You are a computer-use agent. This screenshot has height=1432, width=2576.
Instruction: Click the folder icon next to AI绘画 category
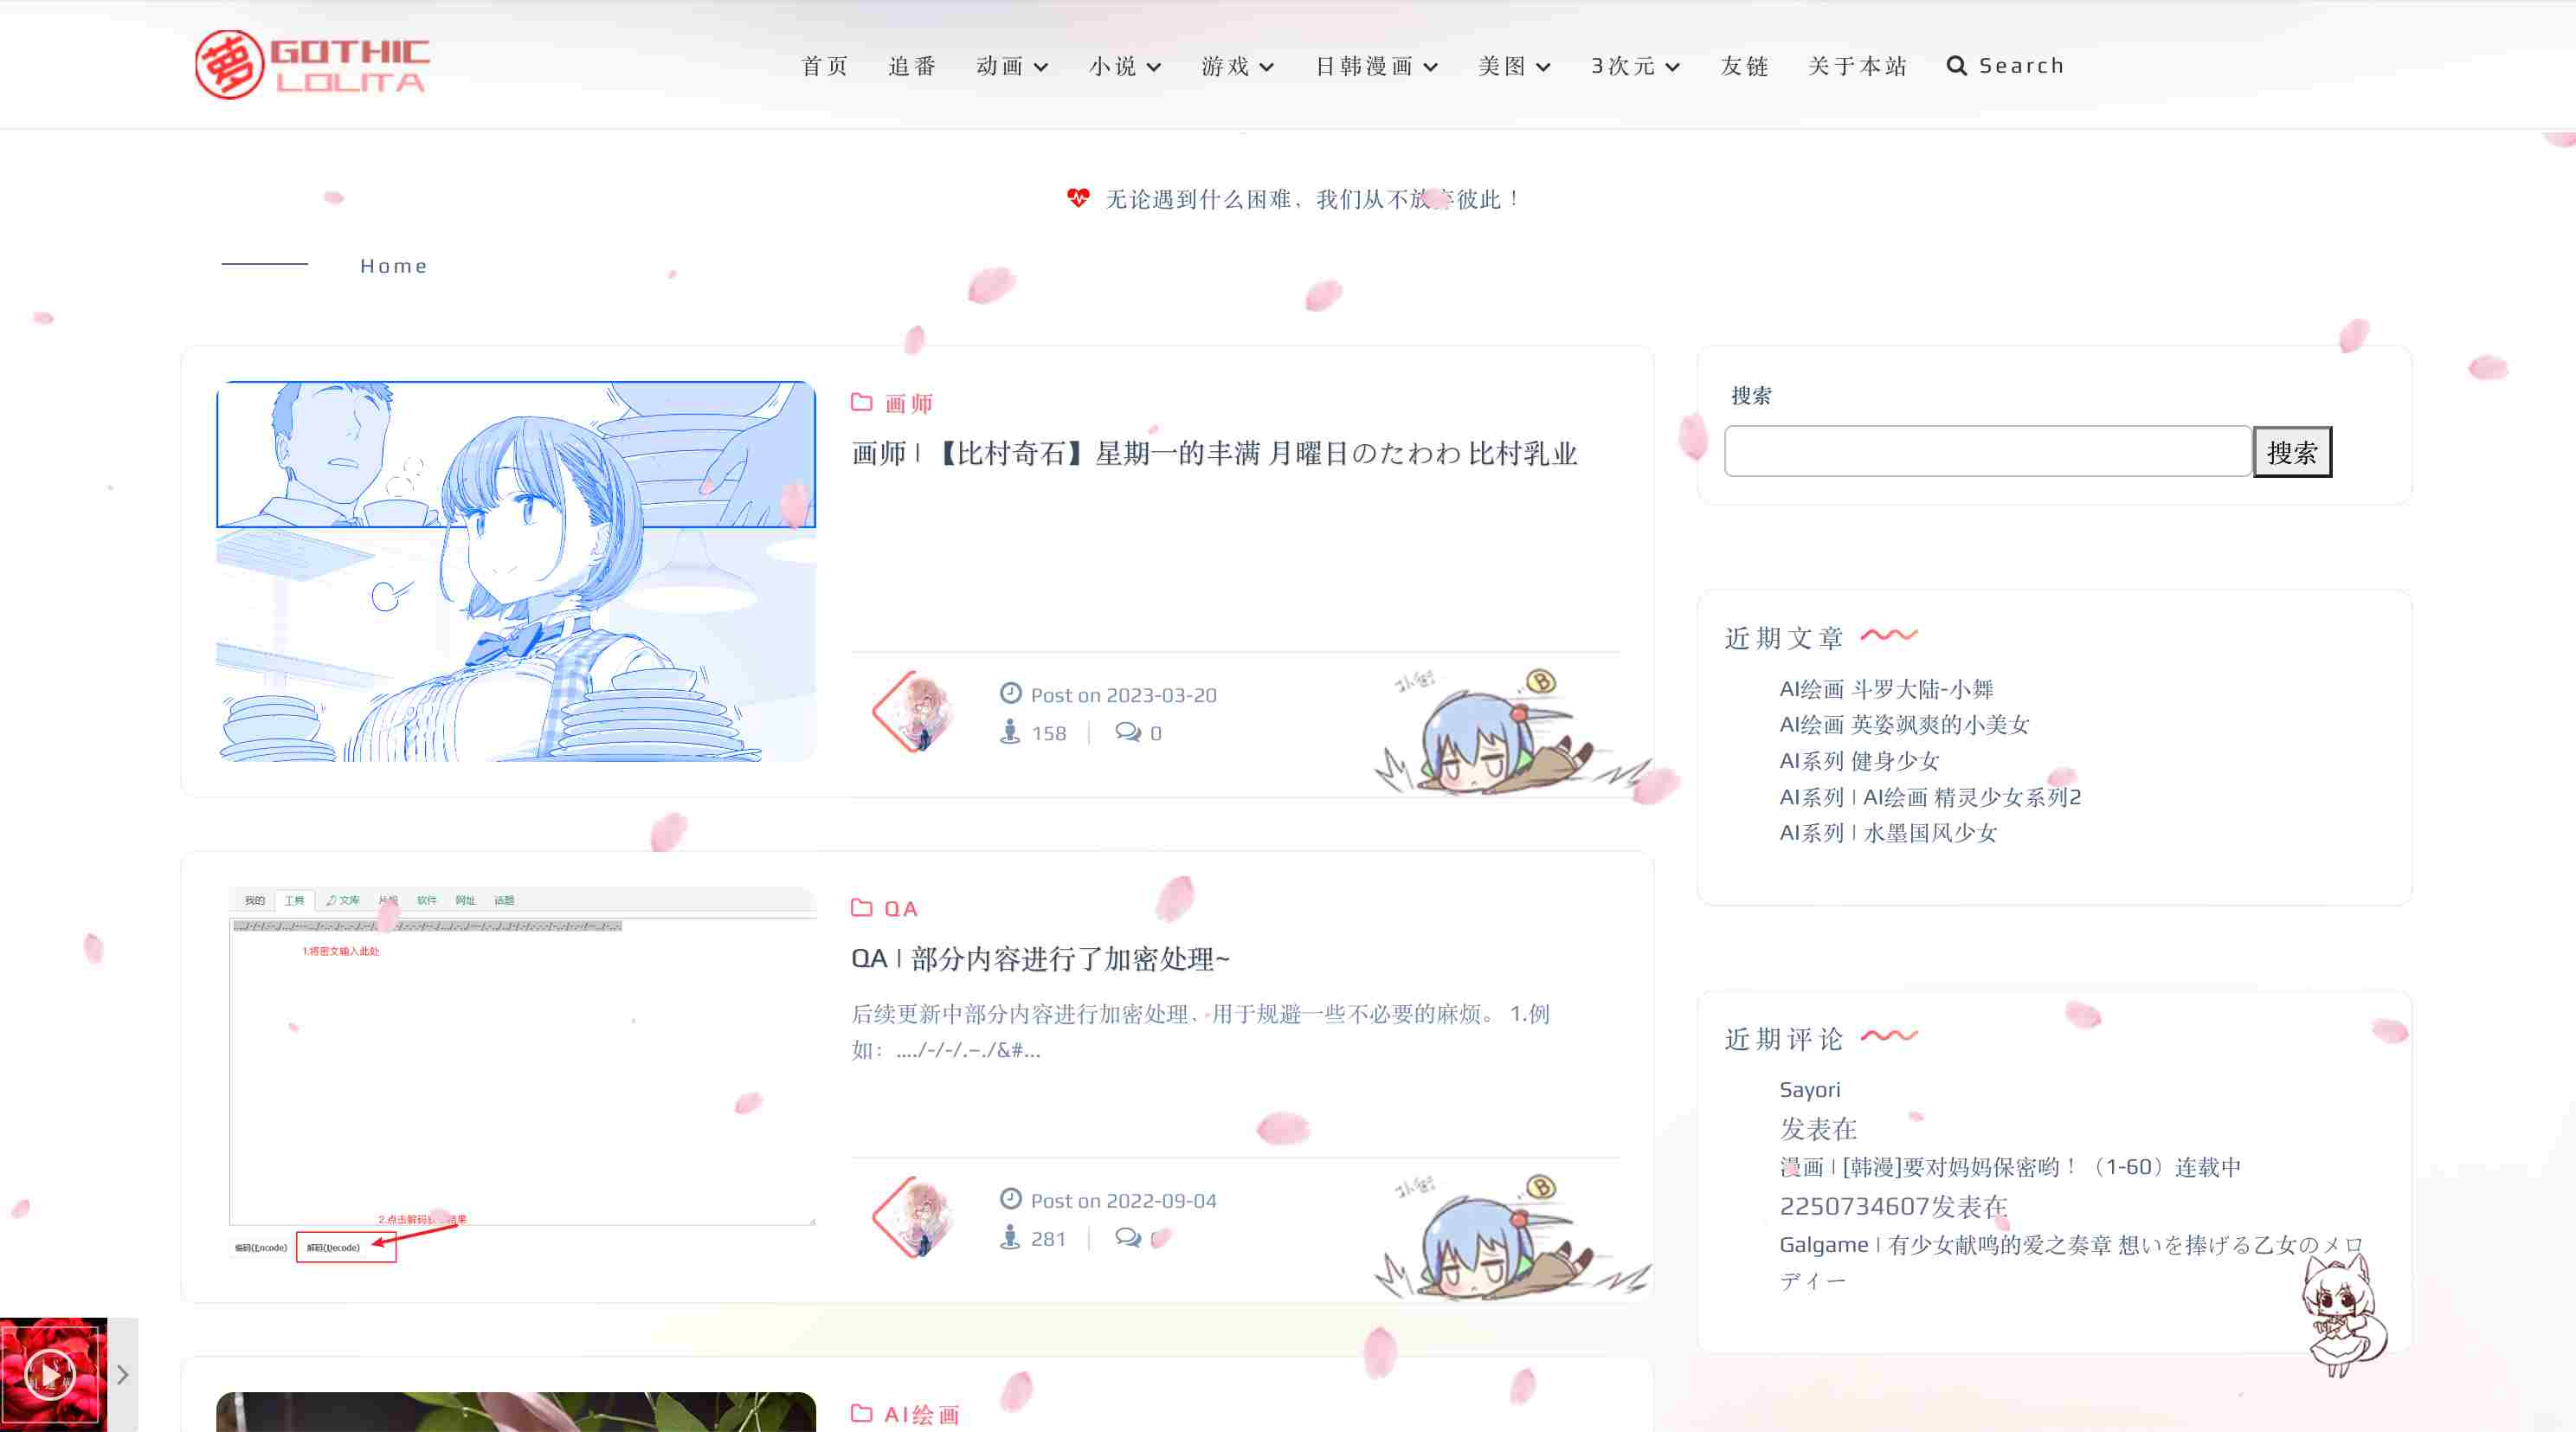pos(861,1413)
